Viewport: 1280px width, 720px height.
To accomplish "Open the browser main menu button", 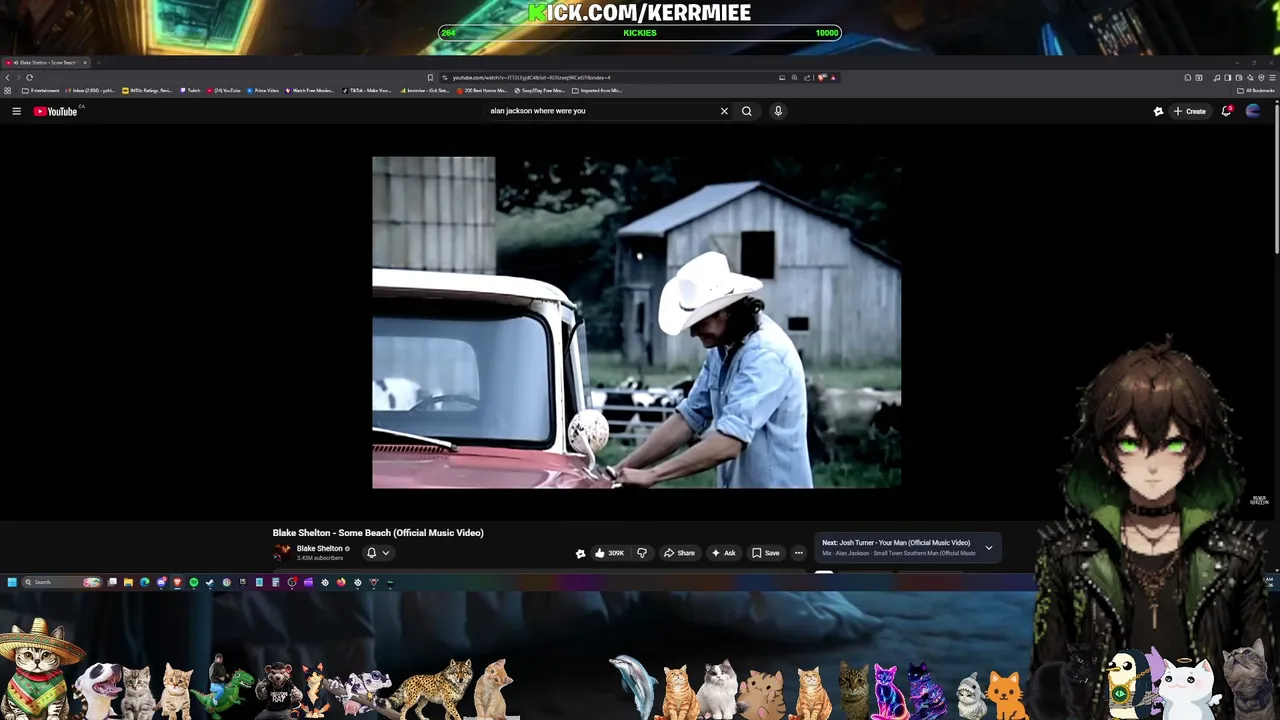I will pyautogui.click(x=1272, y=77).
